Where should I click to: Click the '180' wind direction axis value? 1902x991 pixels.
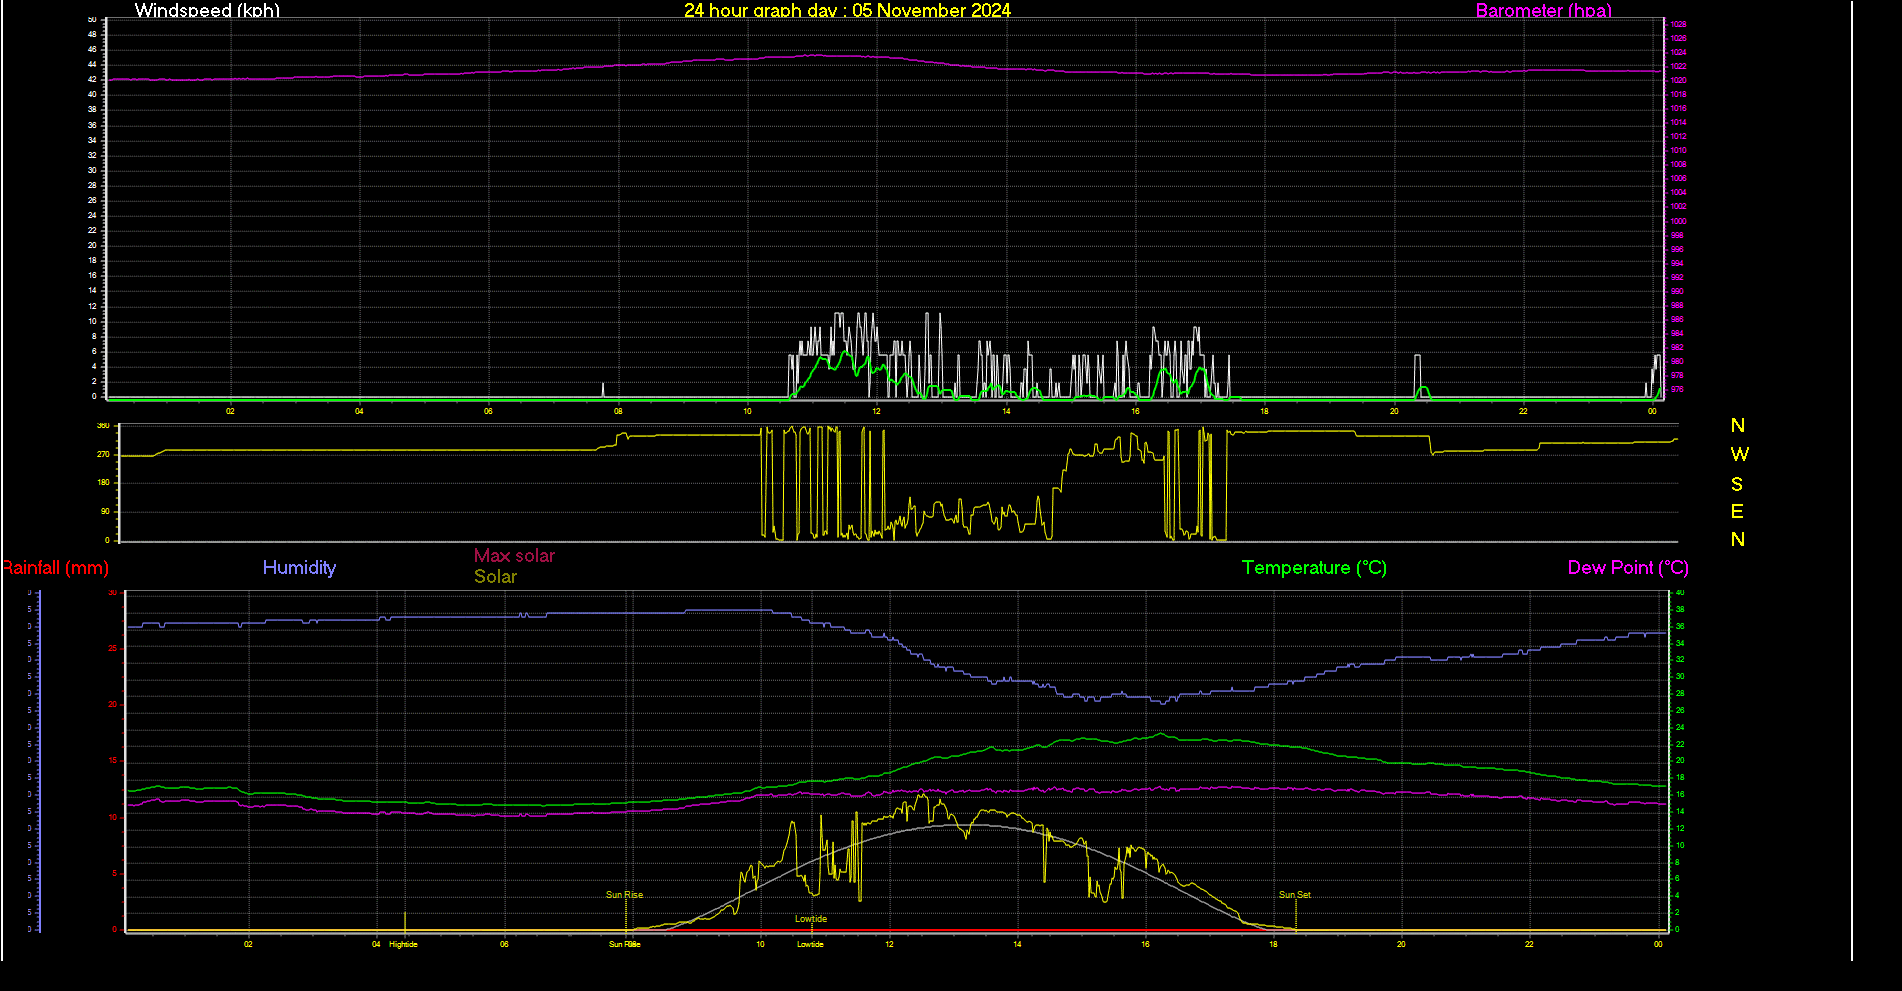tap(103, 483)
